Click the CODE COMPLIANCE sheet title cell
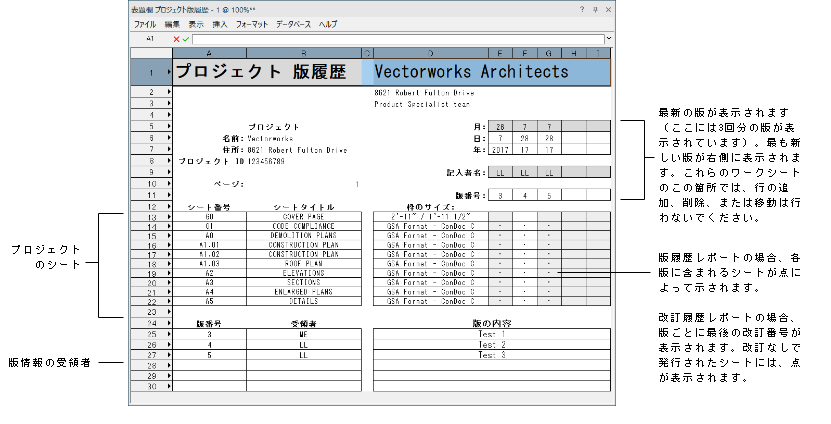831x424 pixels. (x=304, y=226)
